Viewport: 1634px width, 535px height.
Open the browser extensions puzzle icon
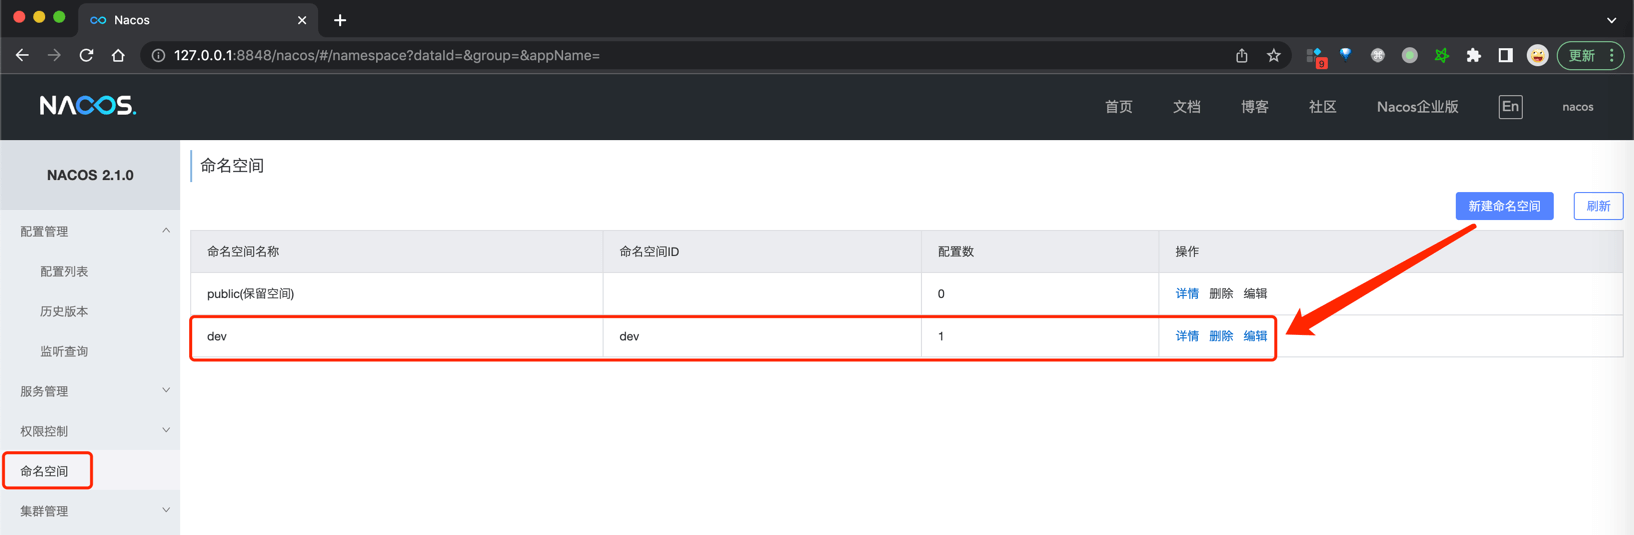coord(1473,56)
